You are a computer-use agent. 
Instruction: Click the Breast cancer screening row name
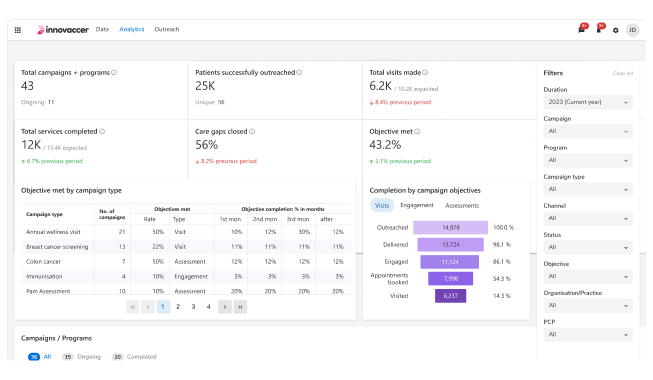pyautogui.click(x=57, y=247)
